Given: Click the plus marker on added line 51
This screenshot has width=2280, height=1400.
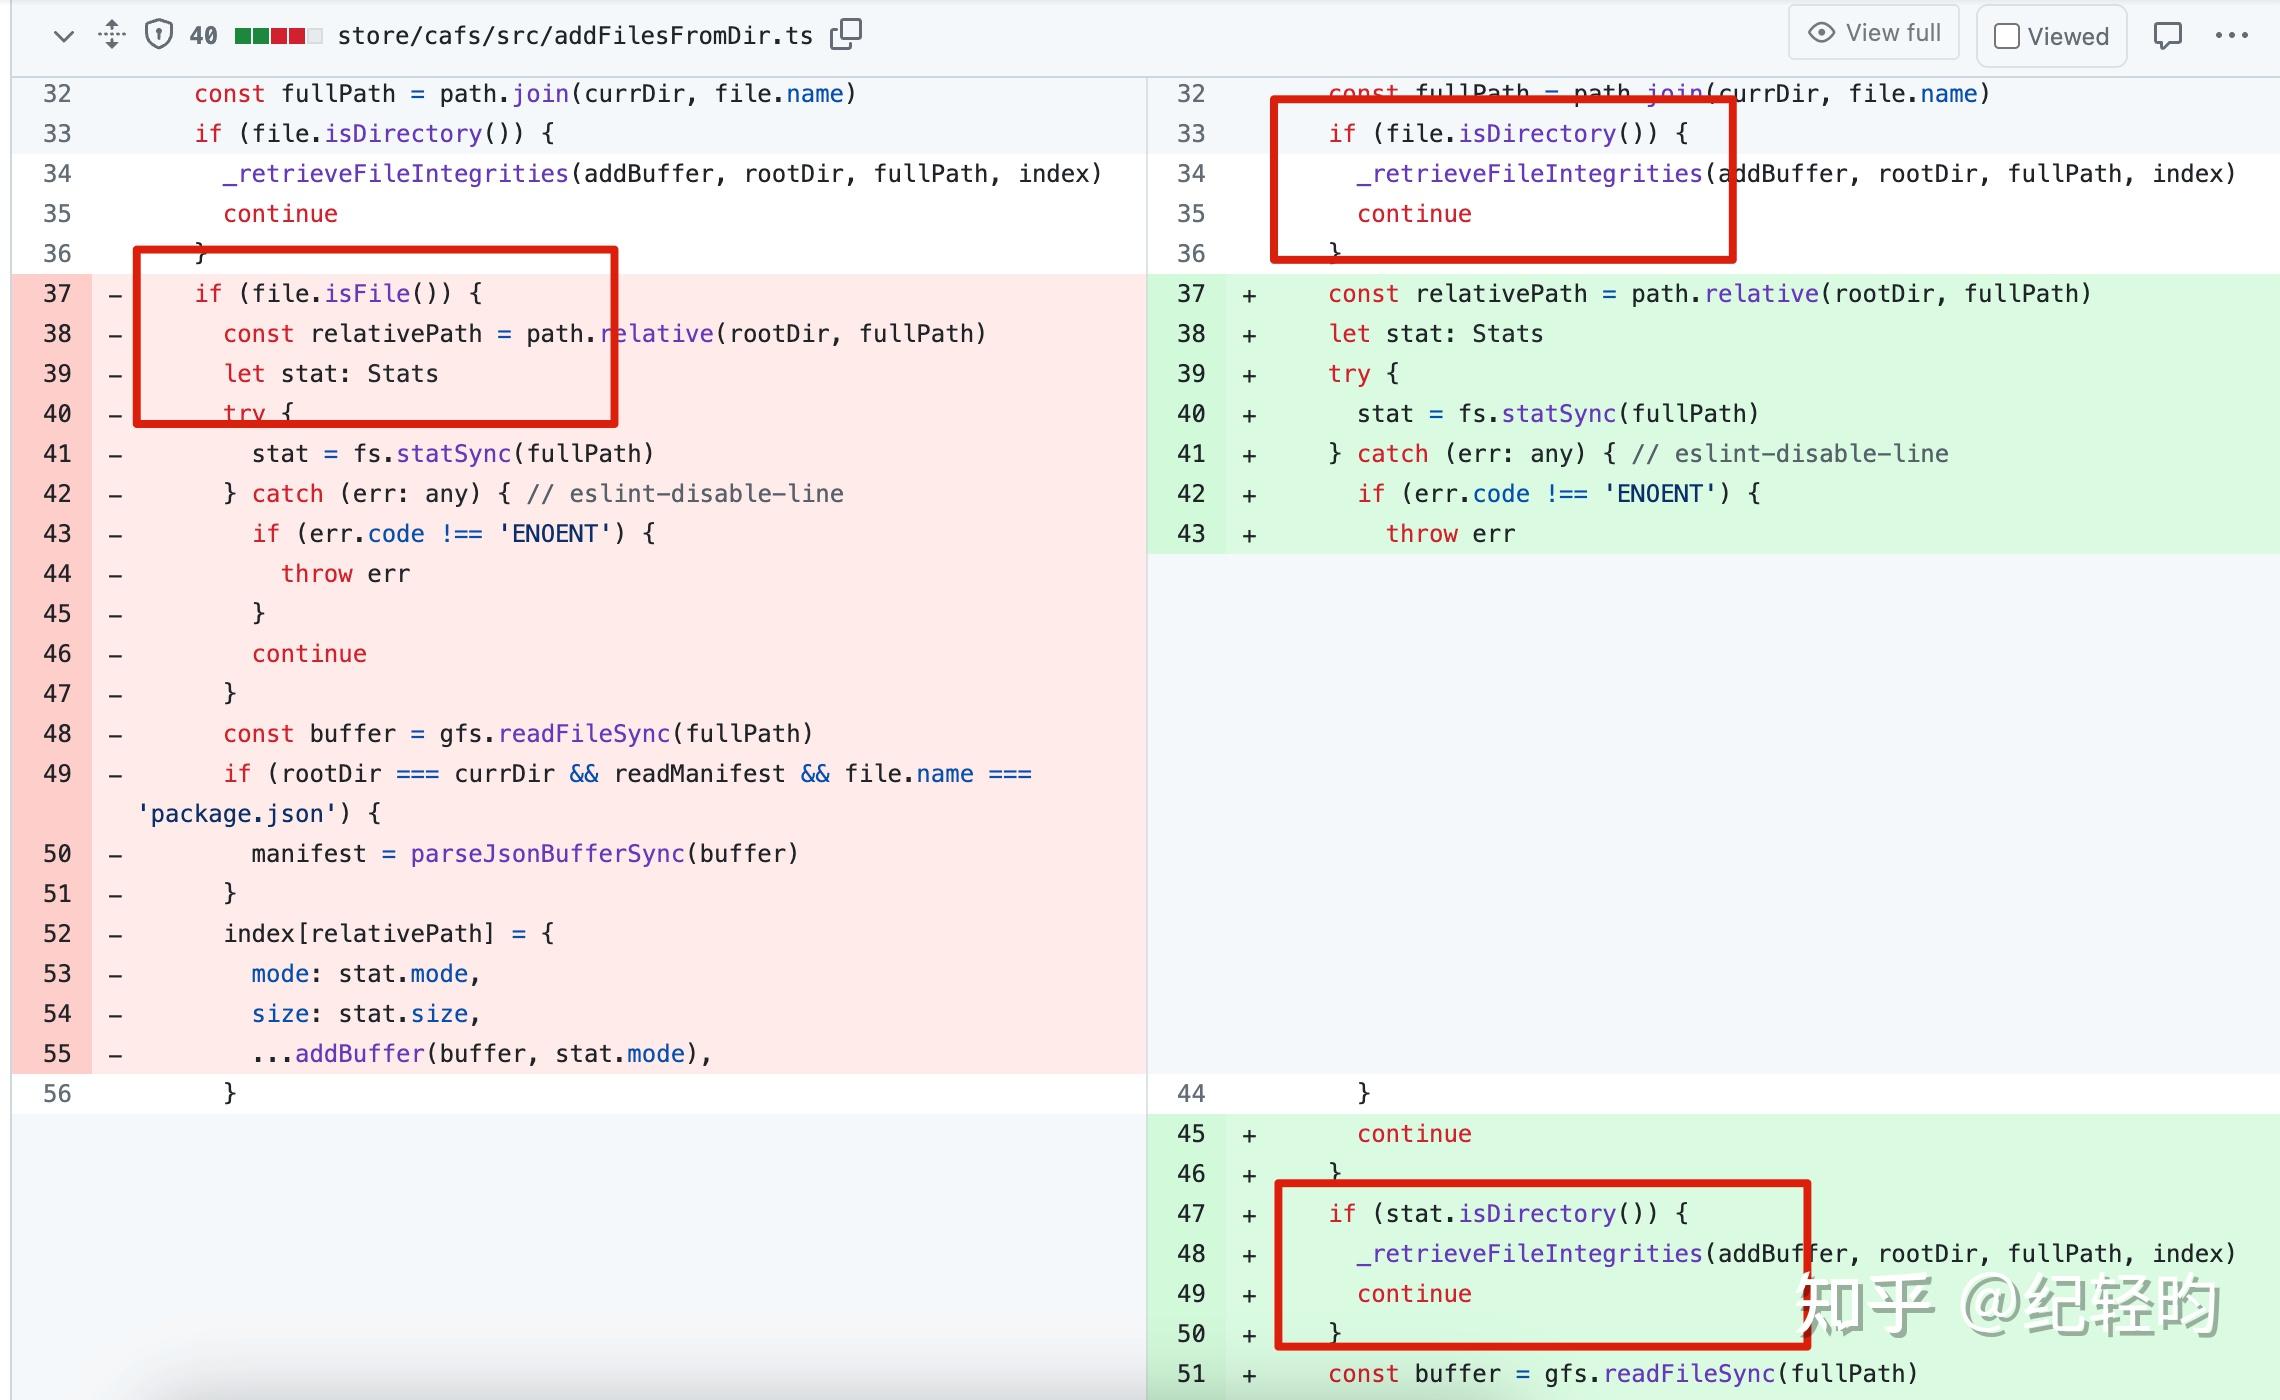Looking at the screenshot, I should coord(1249,1375).
